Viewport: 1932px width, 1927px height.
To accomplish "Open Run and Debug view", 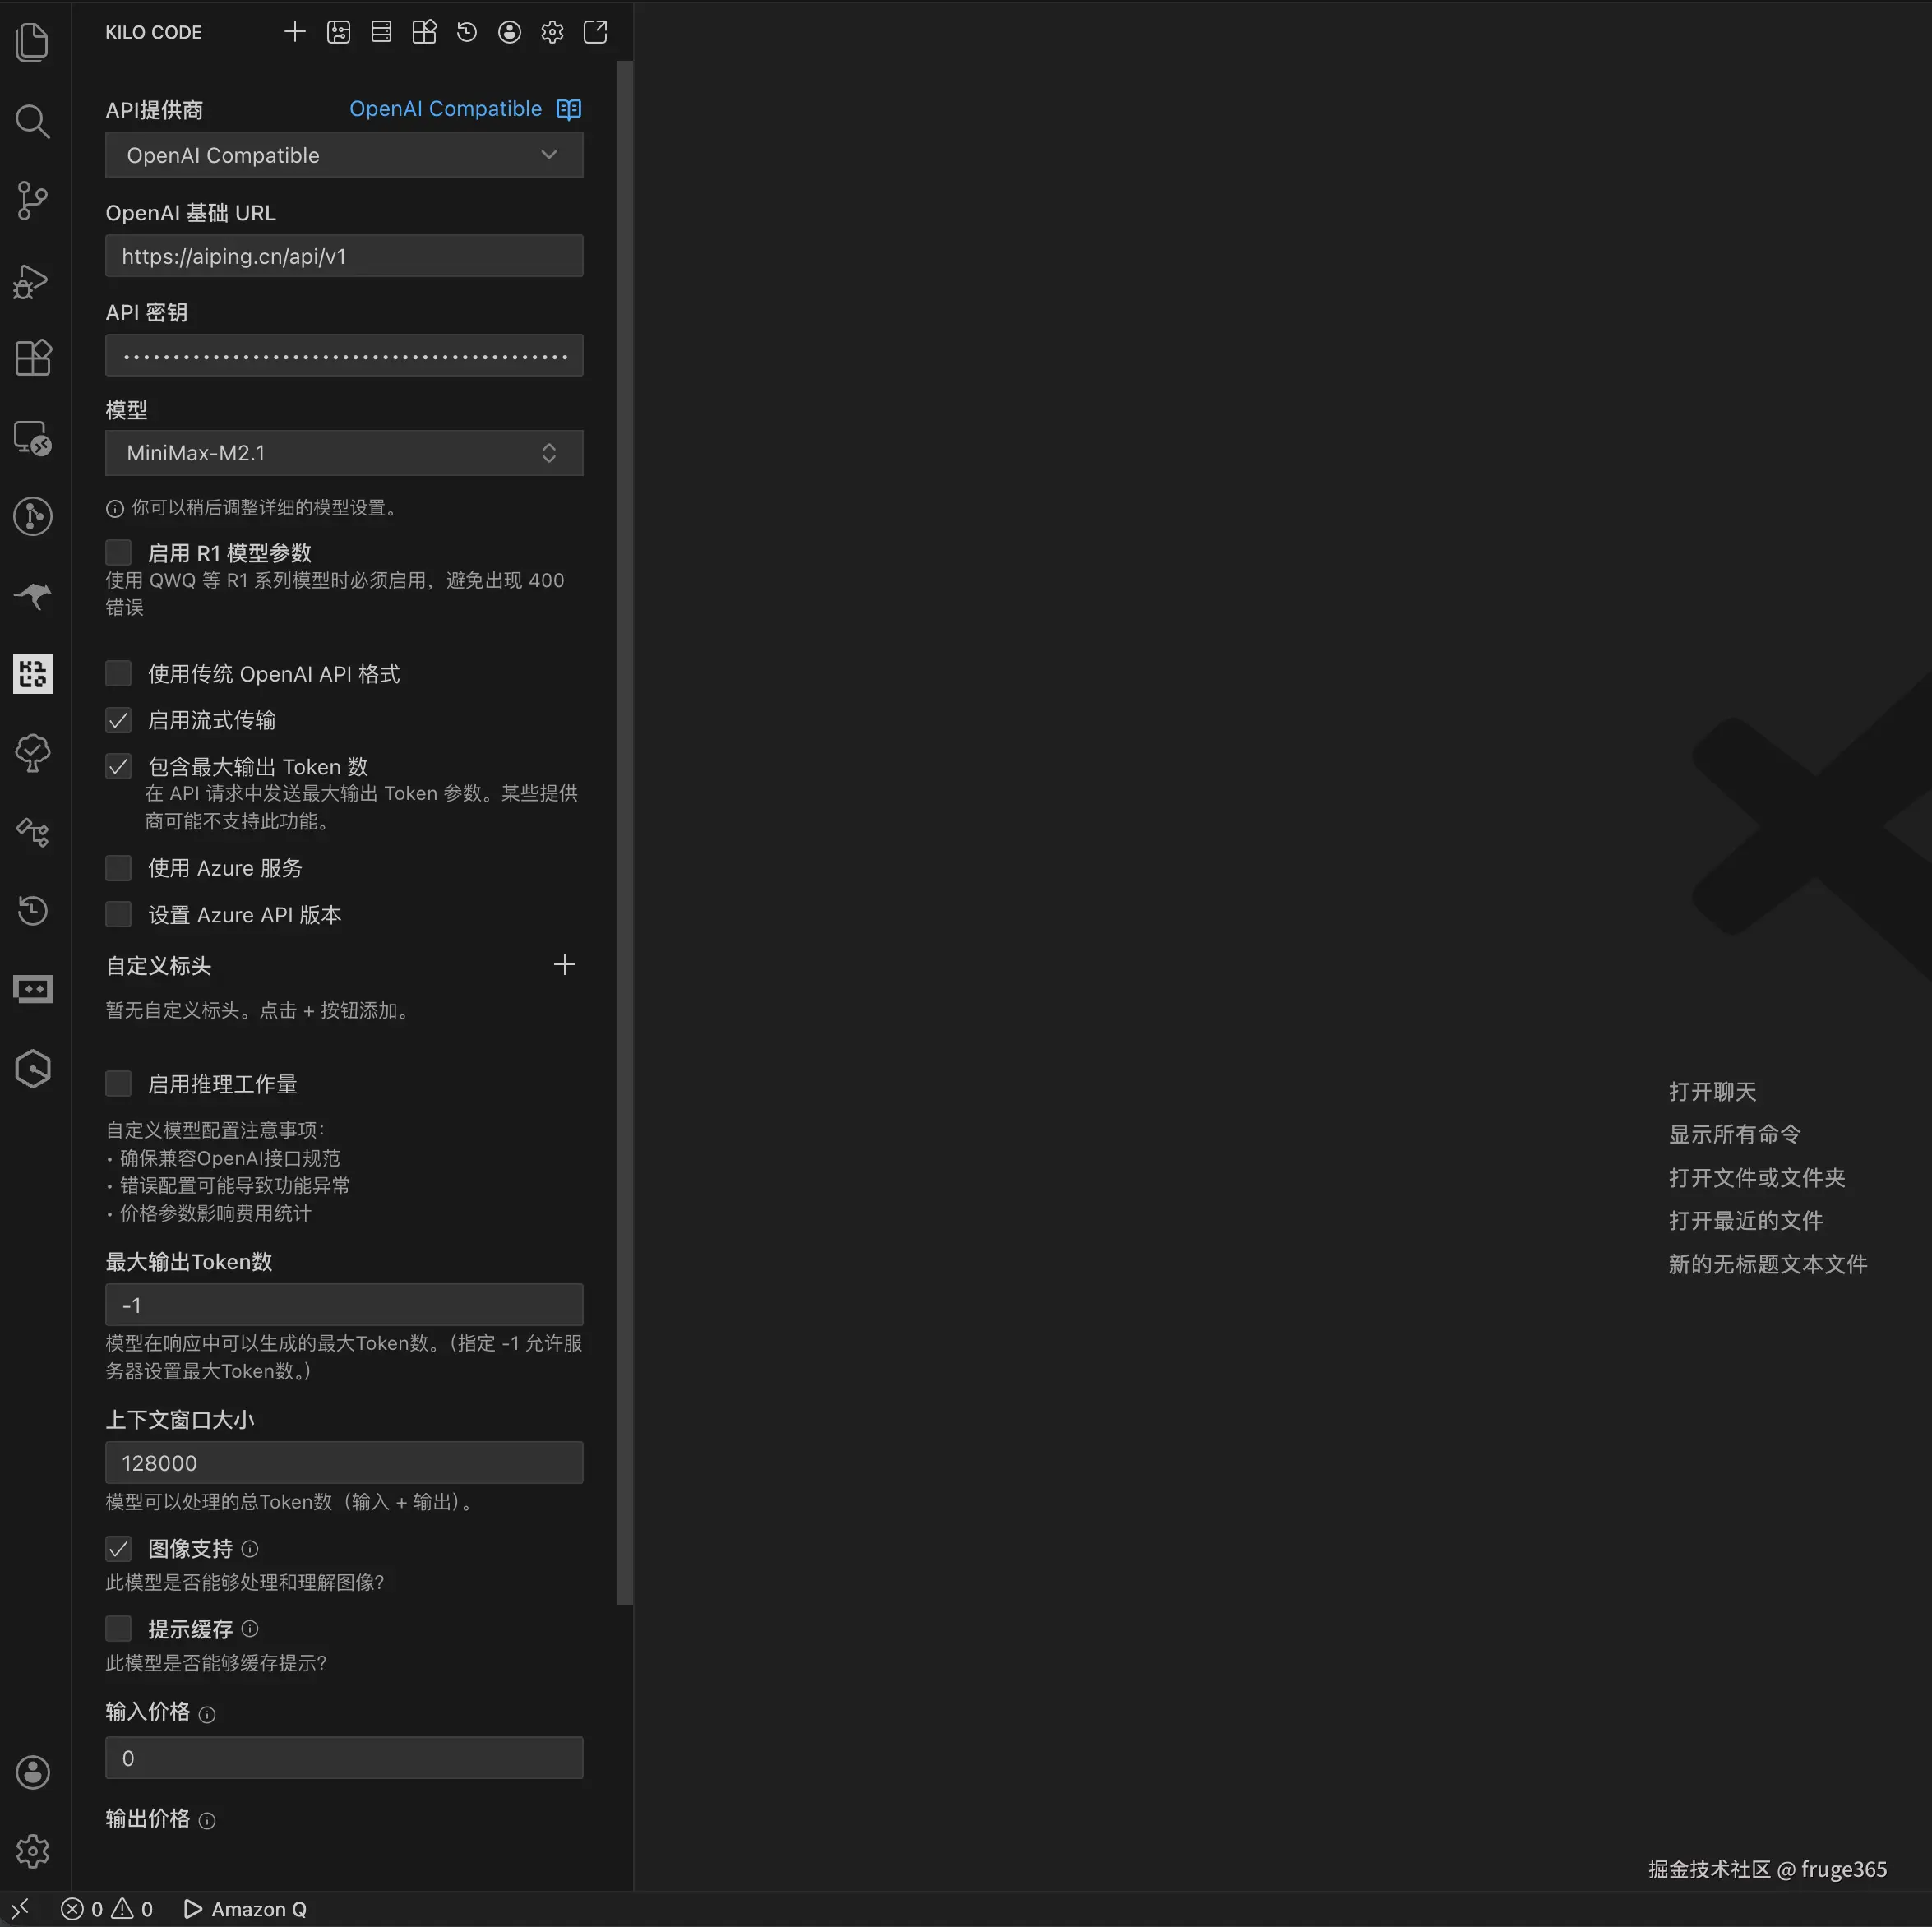I will (x=32, y=281).
